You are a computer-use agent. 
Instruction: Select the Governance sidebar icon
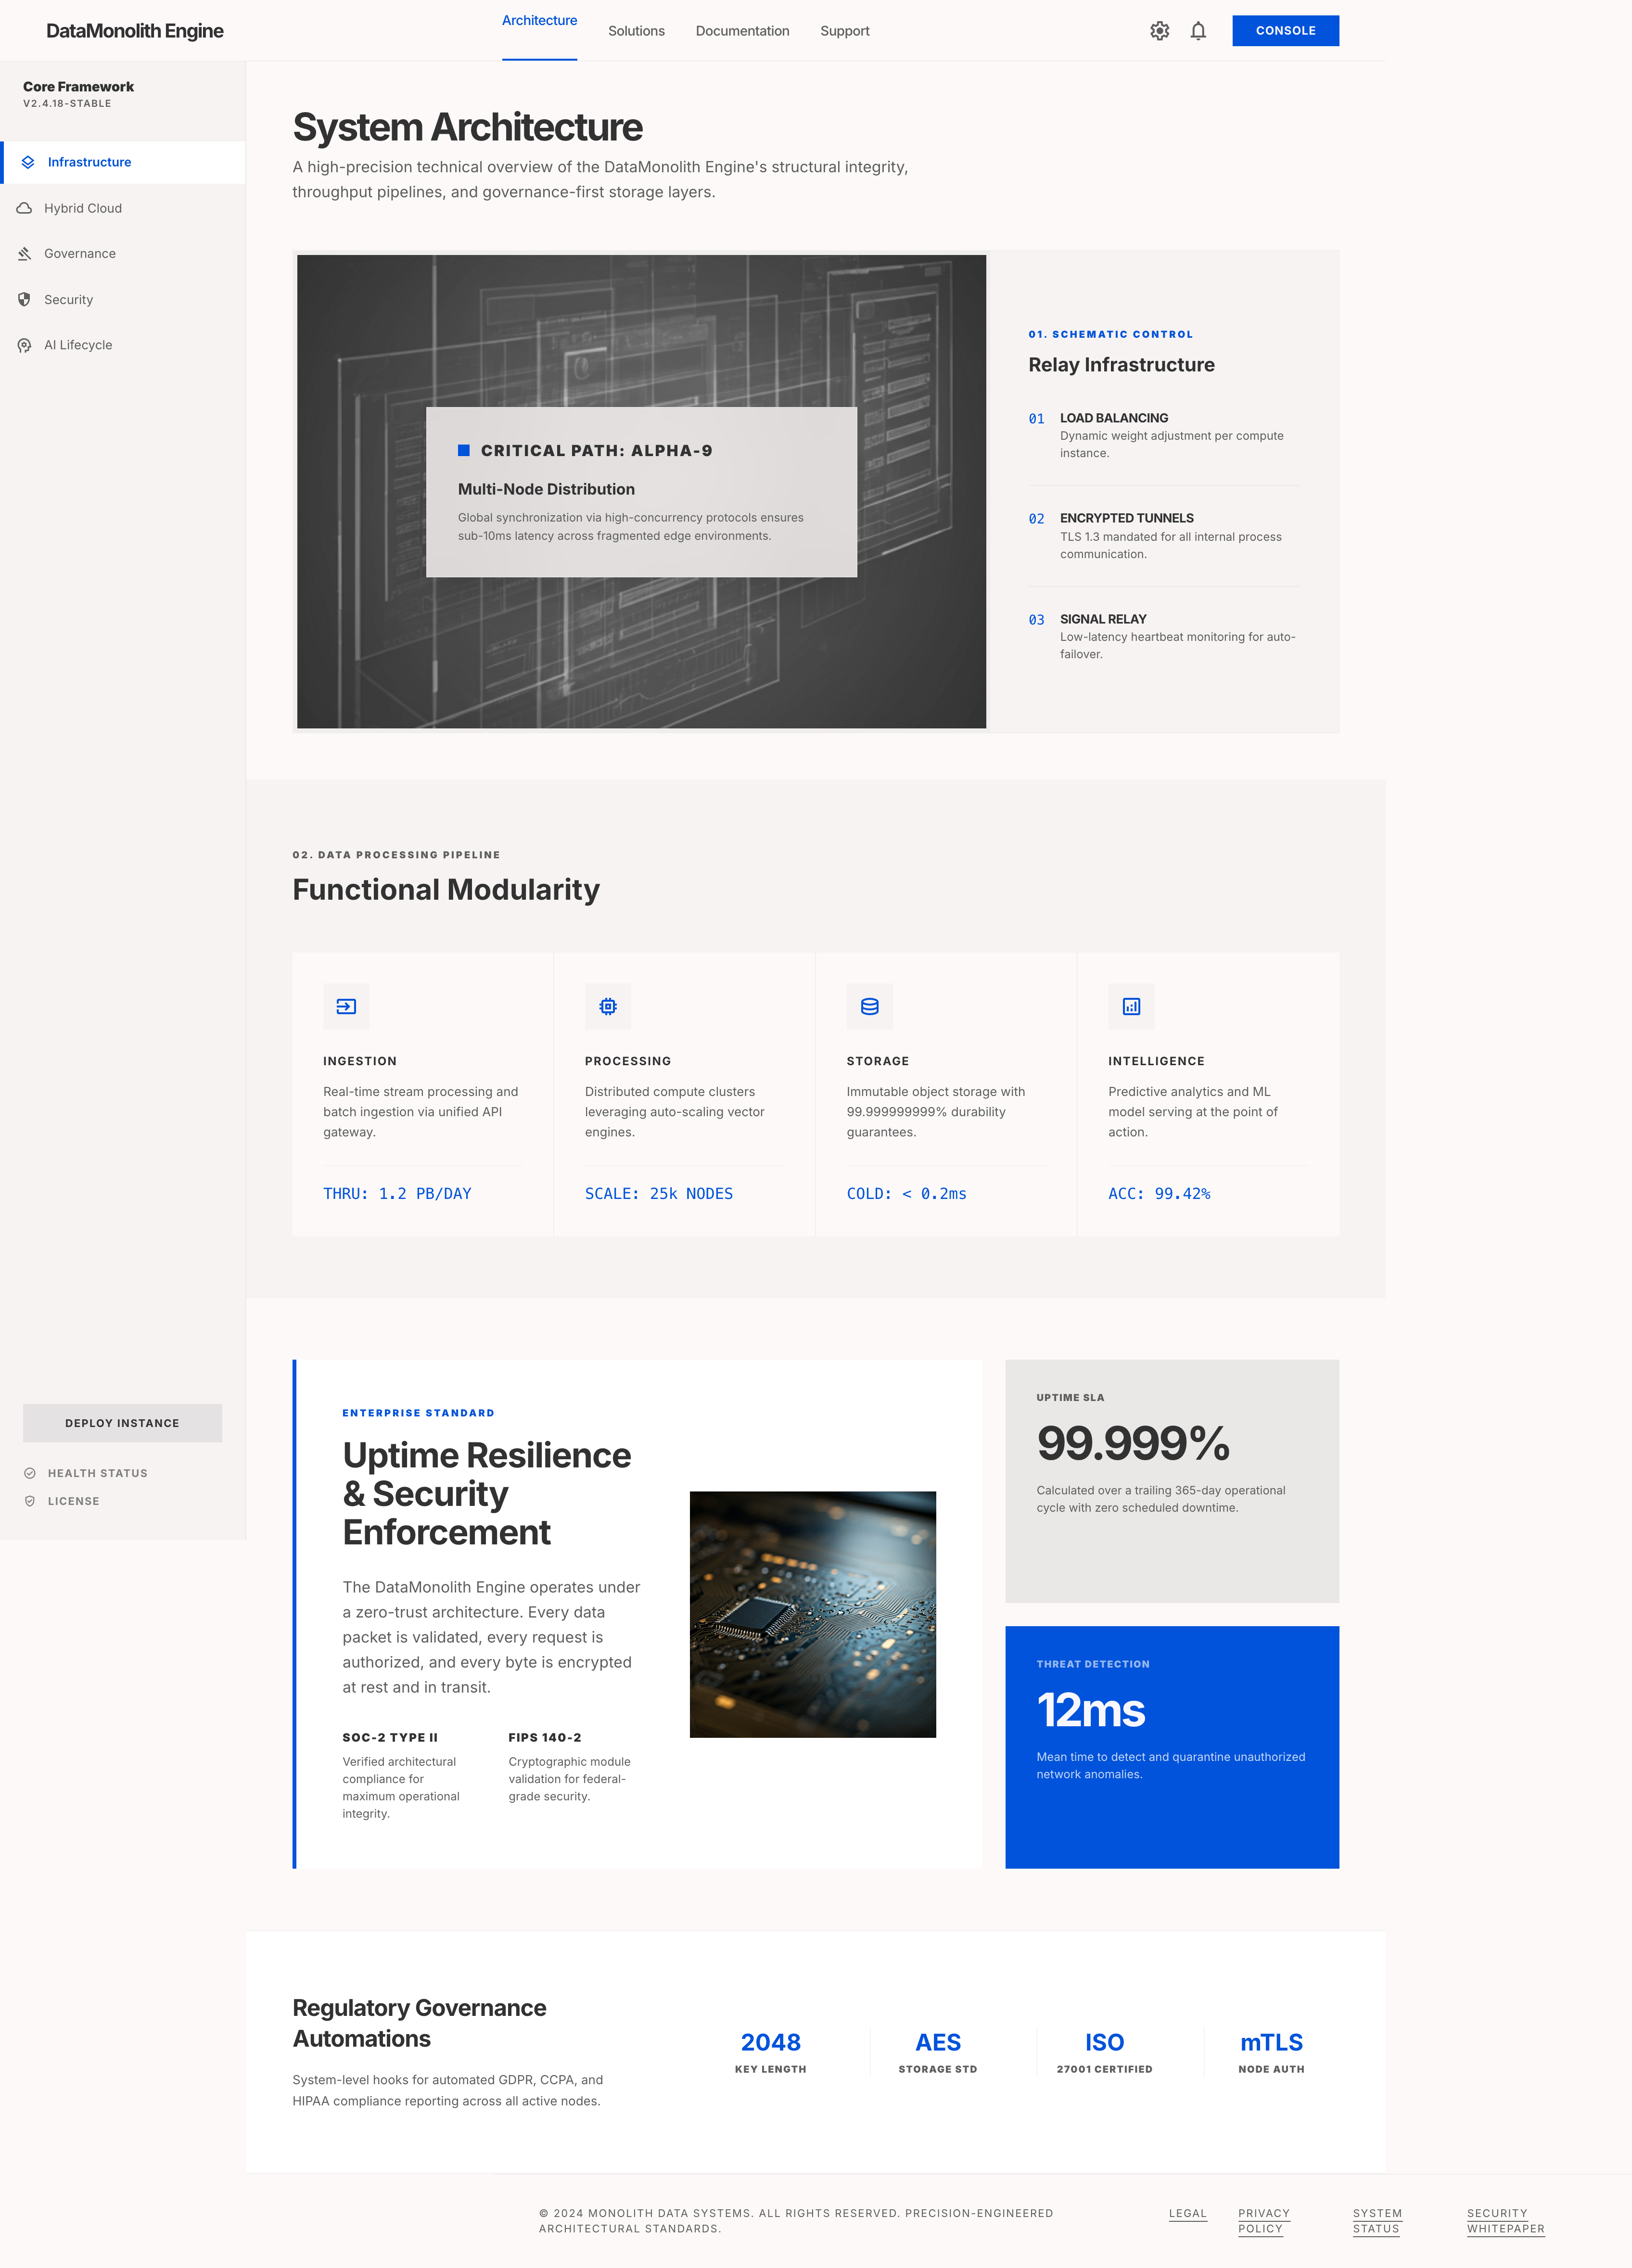(25, 254)
